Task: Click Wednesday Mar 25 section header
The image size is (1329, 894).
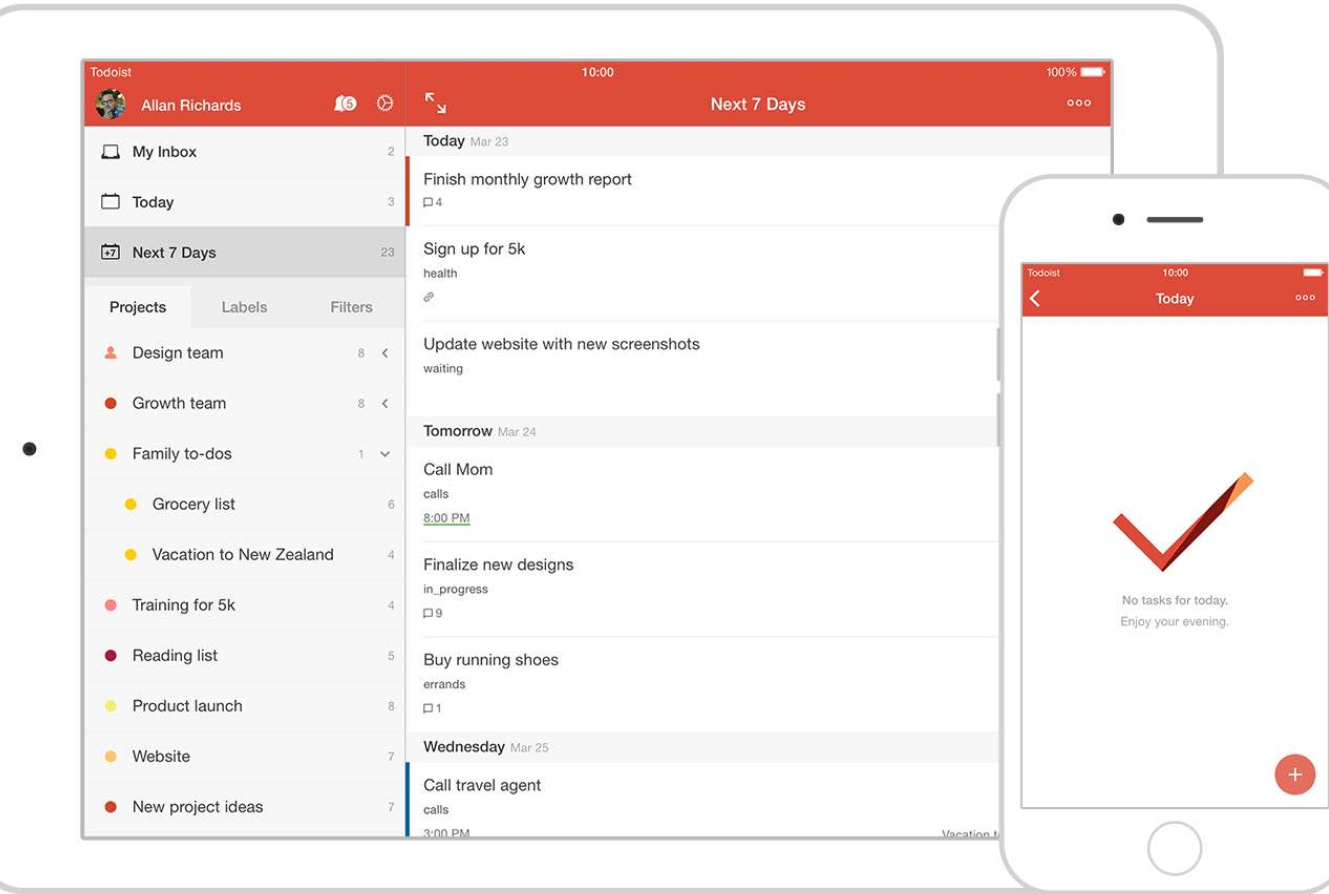Action: 703,747
